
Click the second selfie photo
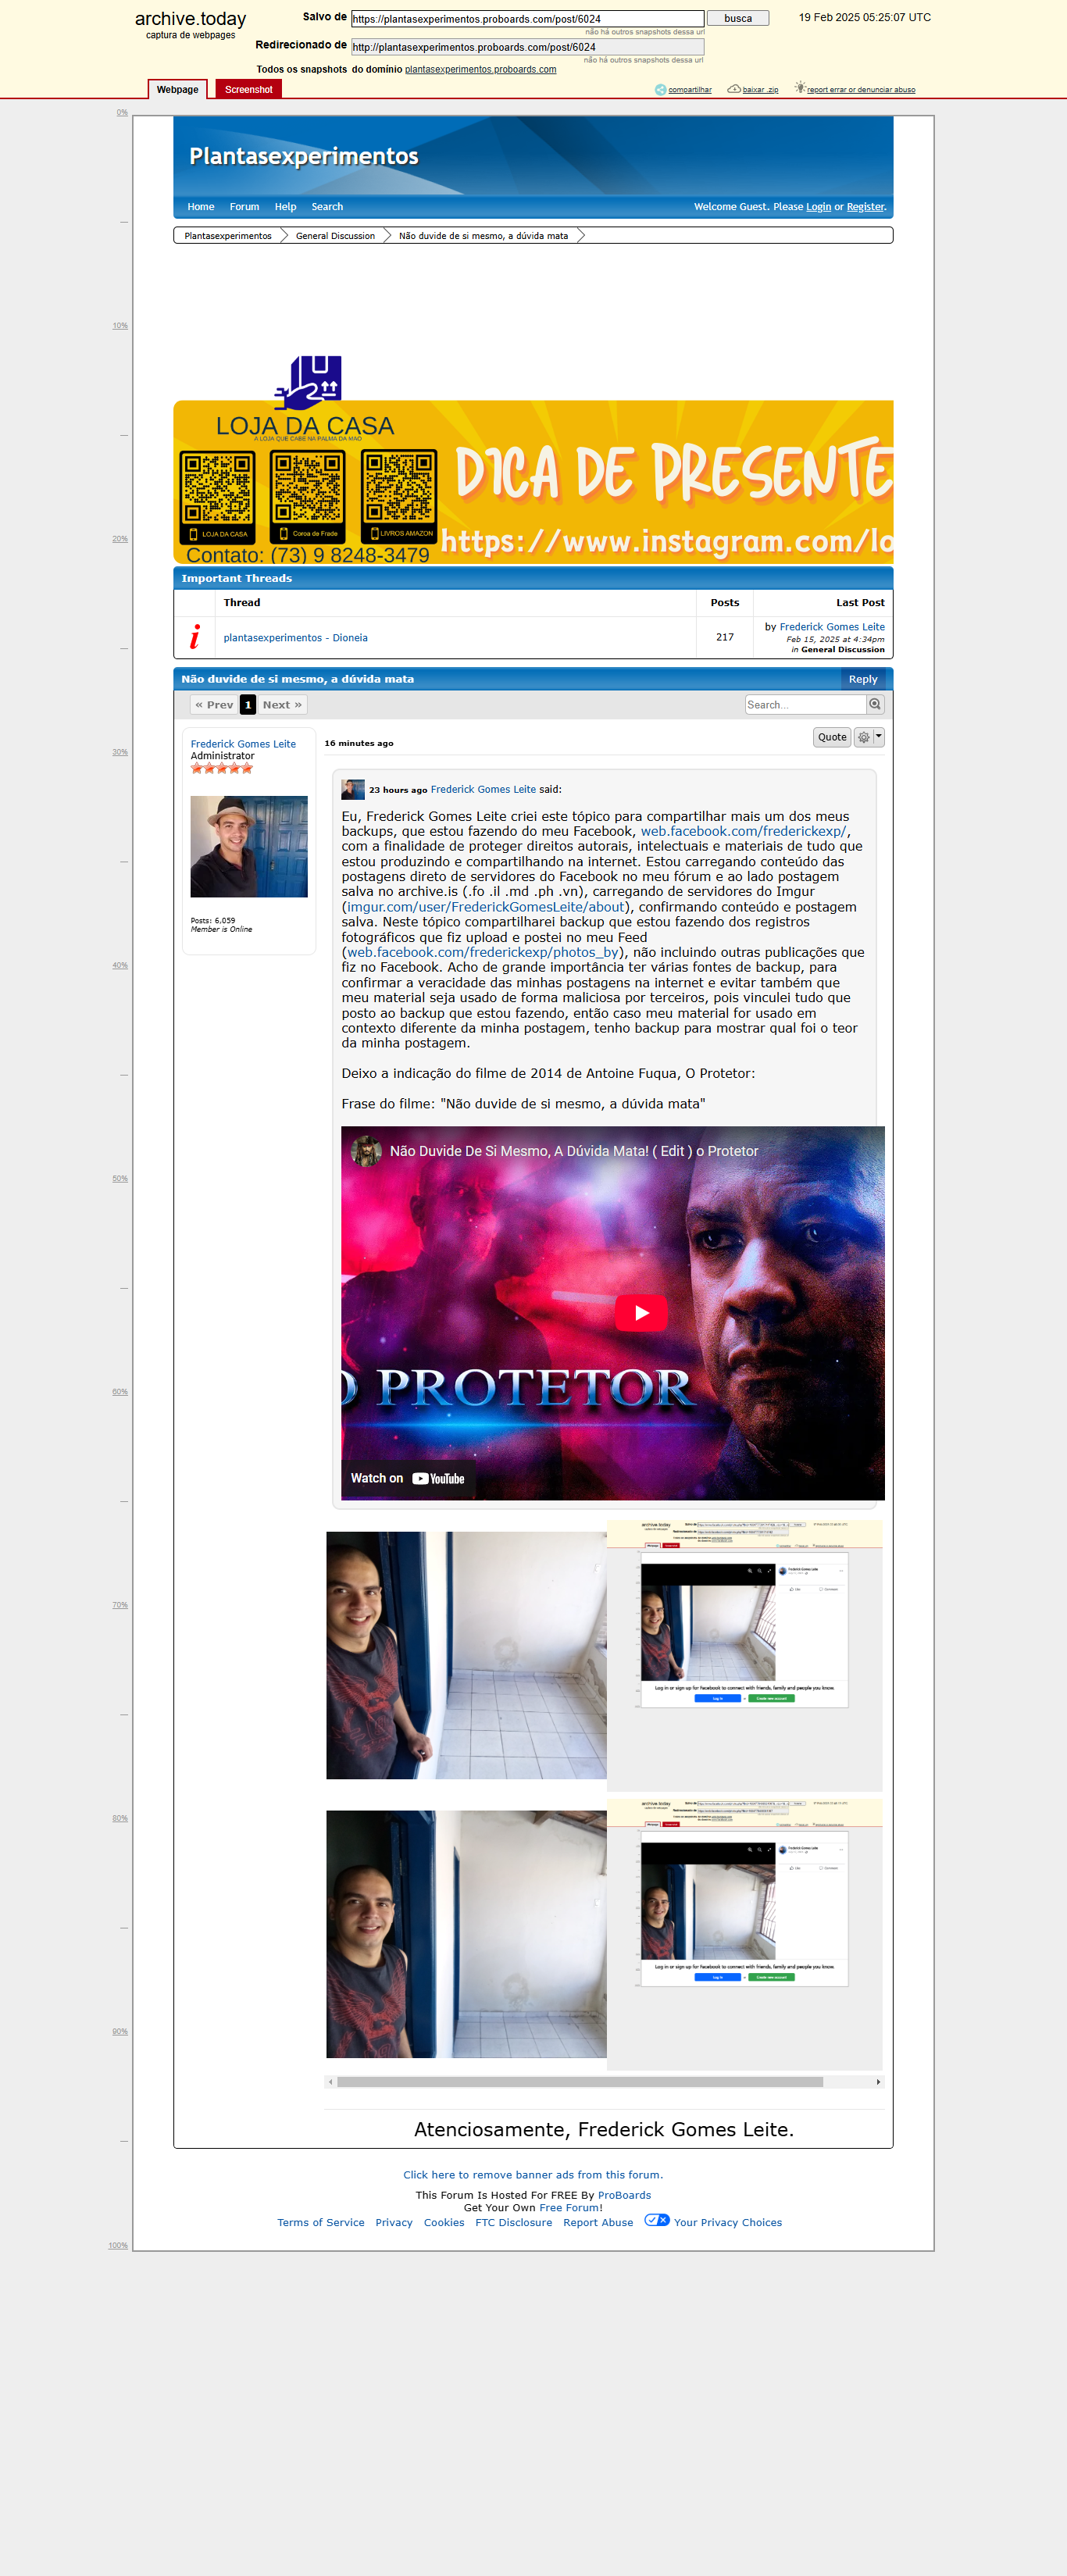[x=466, y=1934]
